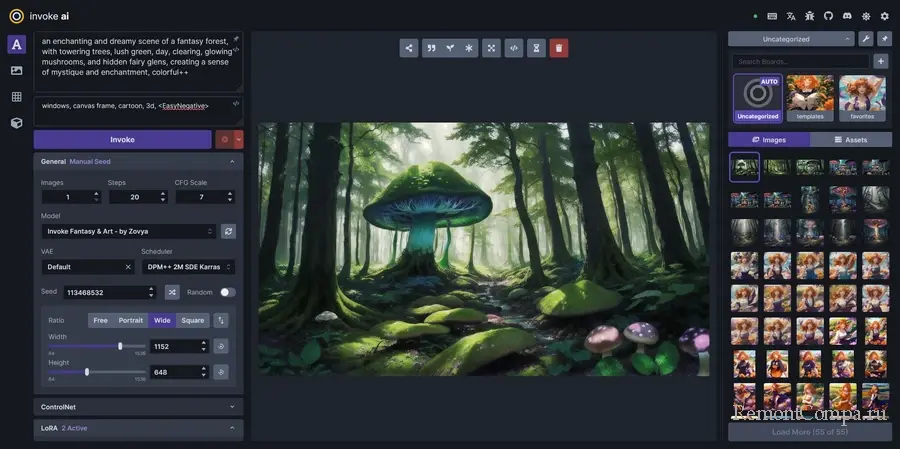Select the Square aspect ratio option
The width and height of the screenshot is (900, 449).
[x=192, y=320]
